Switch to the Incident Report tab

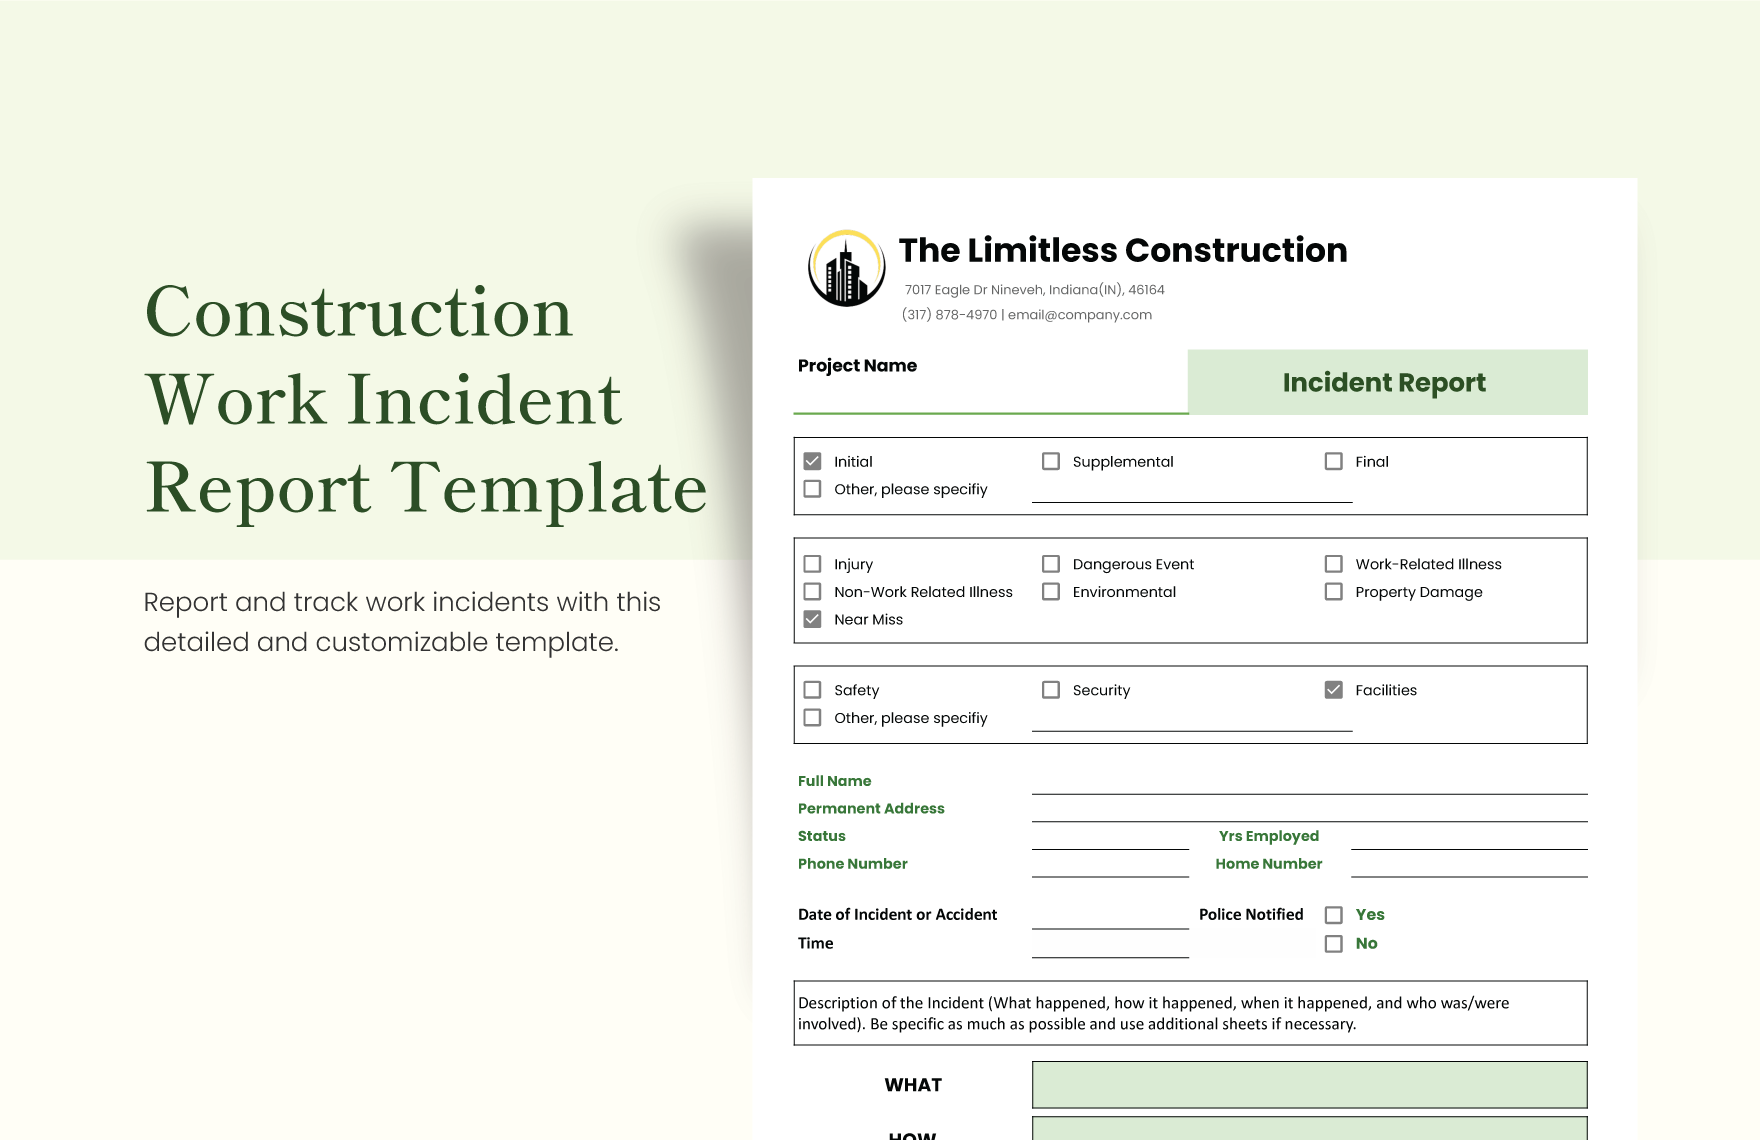(x=1385, y=382)
